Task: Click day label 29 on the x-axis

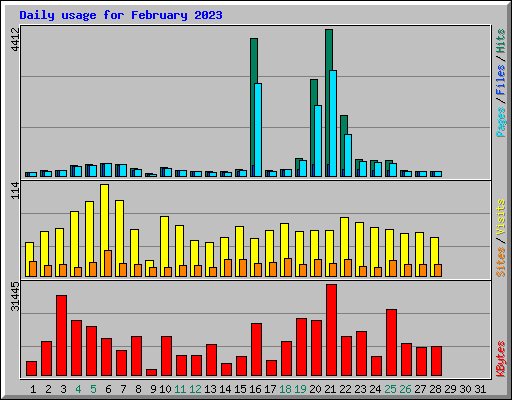Action: click(450, 389)
